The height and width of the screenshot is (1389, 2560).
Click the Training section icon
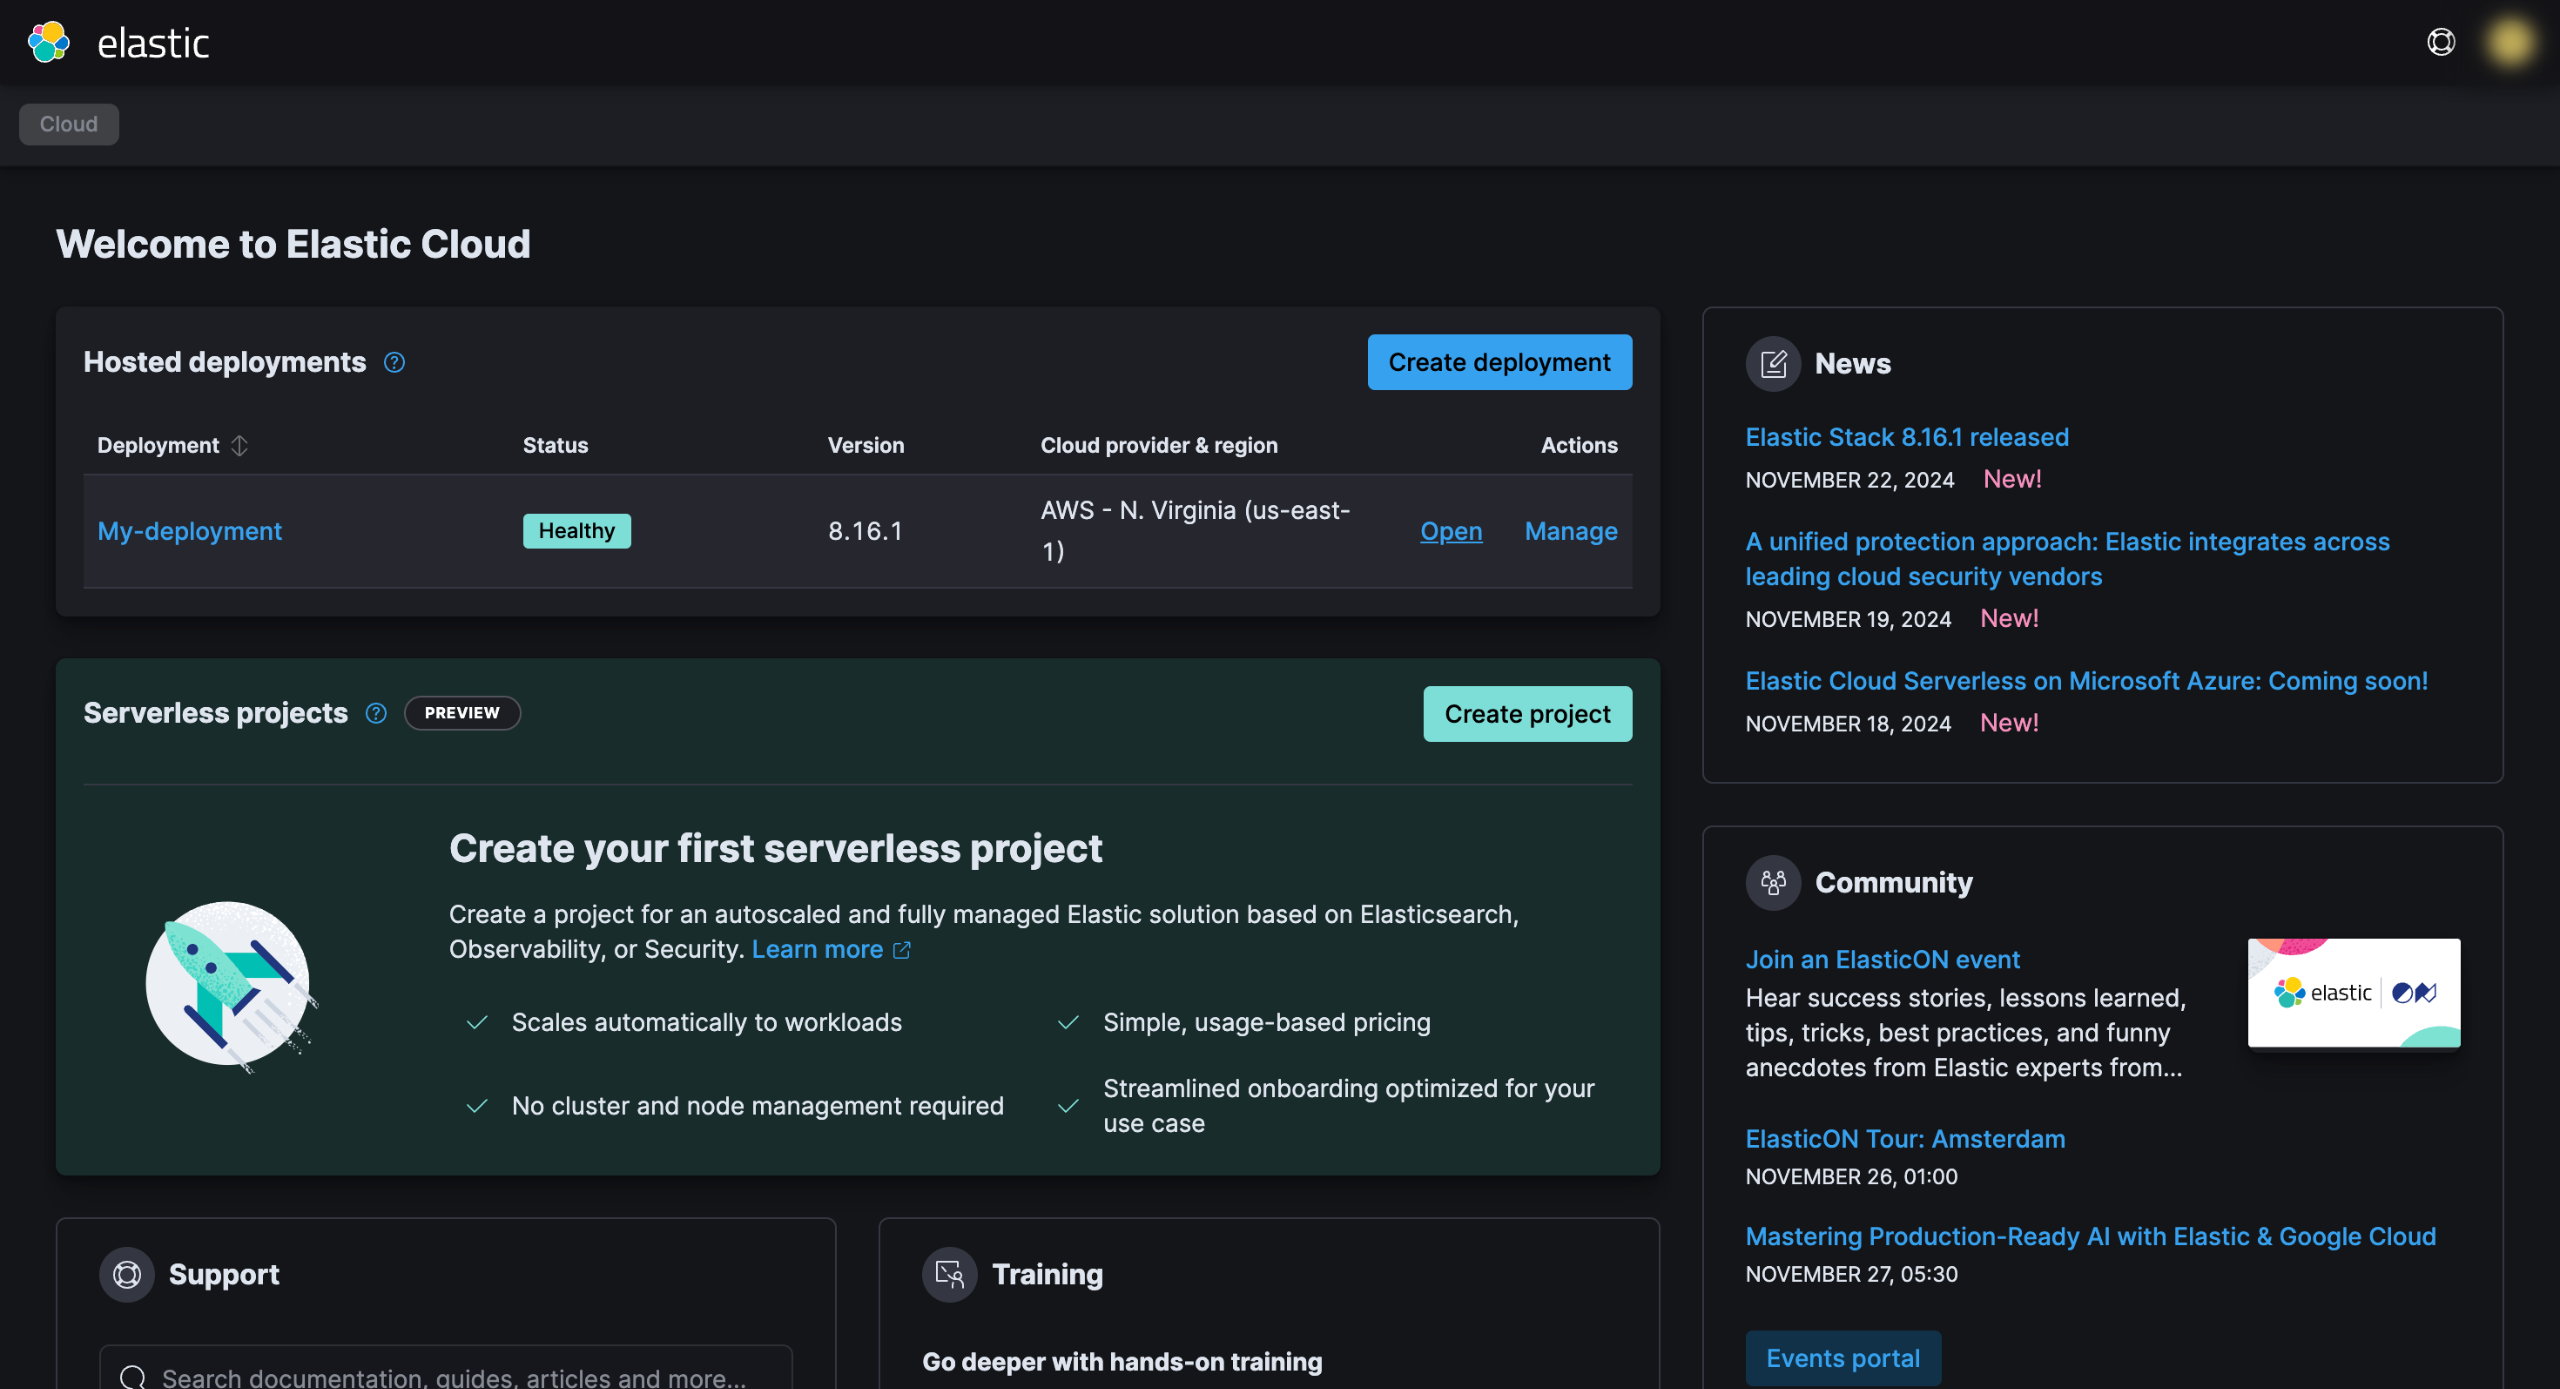(x=949, y=1274)
